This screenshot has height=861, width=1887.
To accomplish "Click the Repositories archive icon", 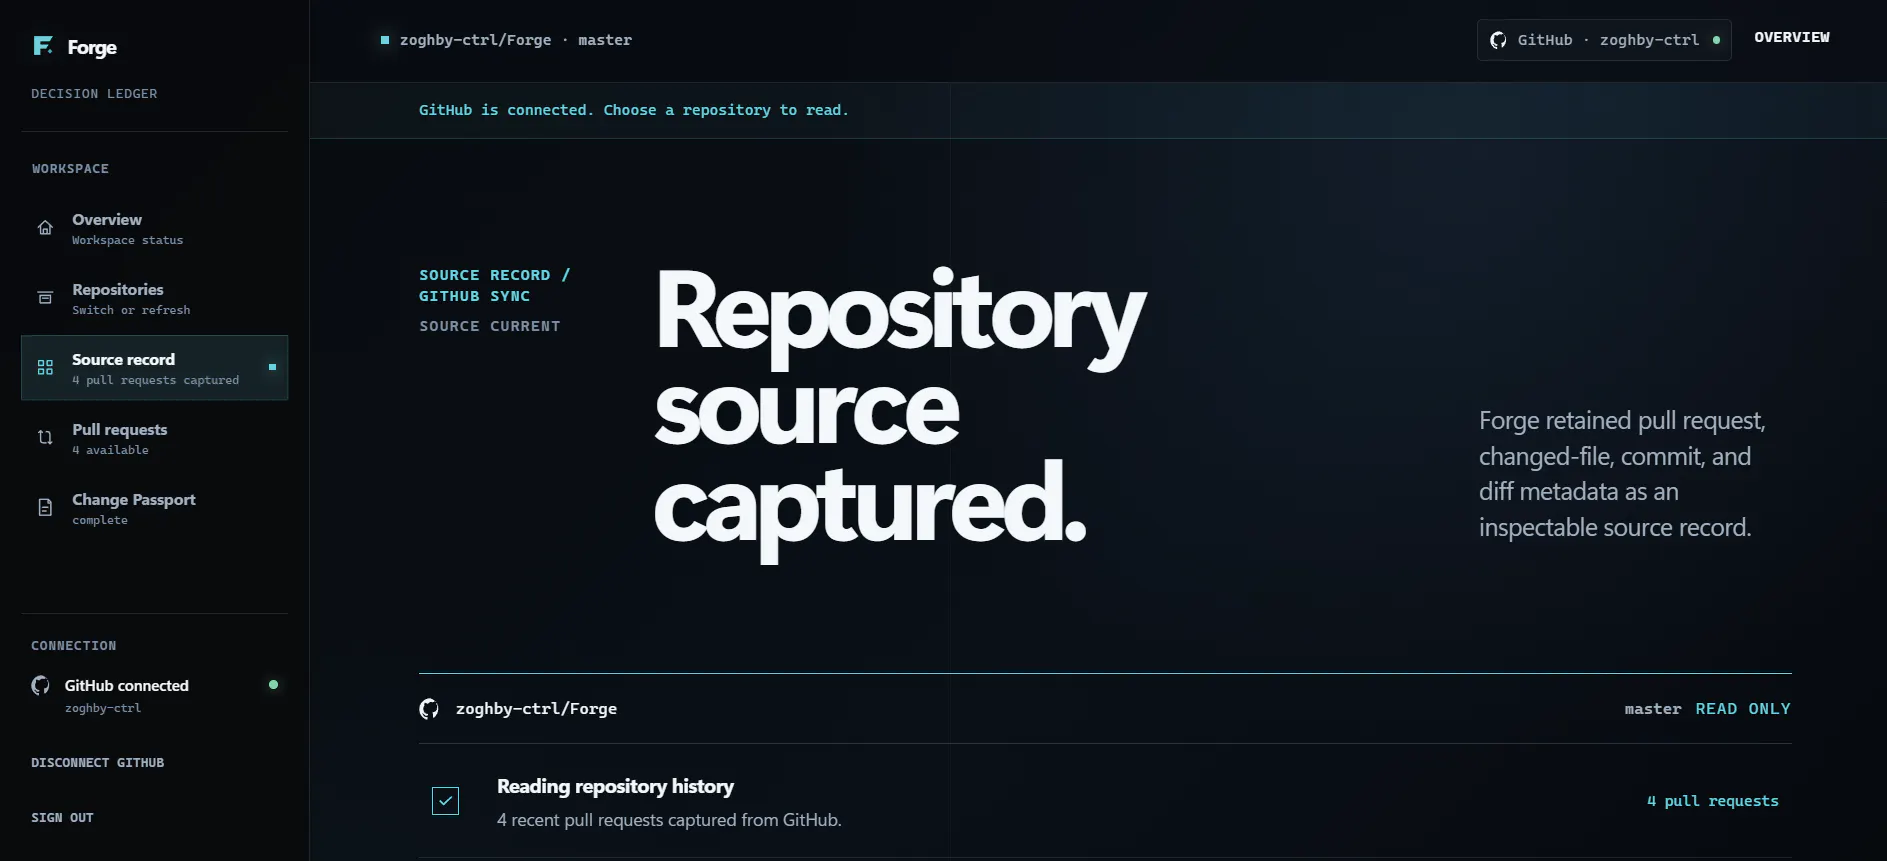I will [45, 298].
